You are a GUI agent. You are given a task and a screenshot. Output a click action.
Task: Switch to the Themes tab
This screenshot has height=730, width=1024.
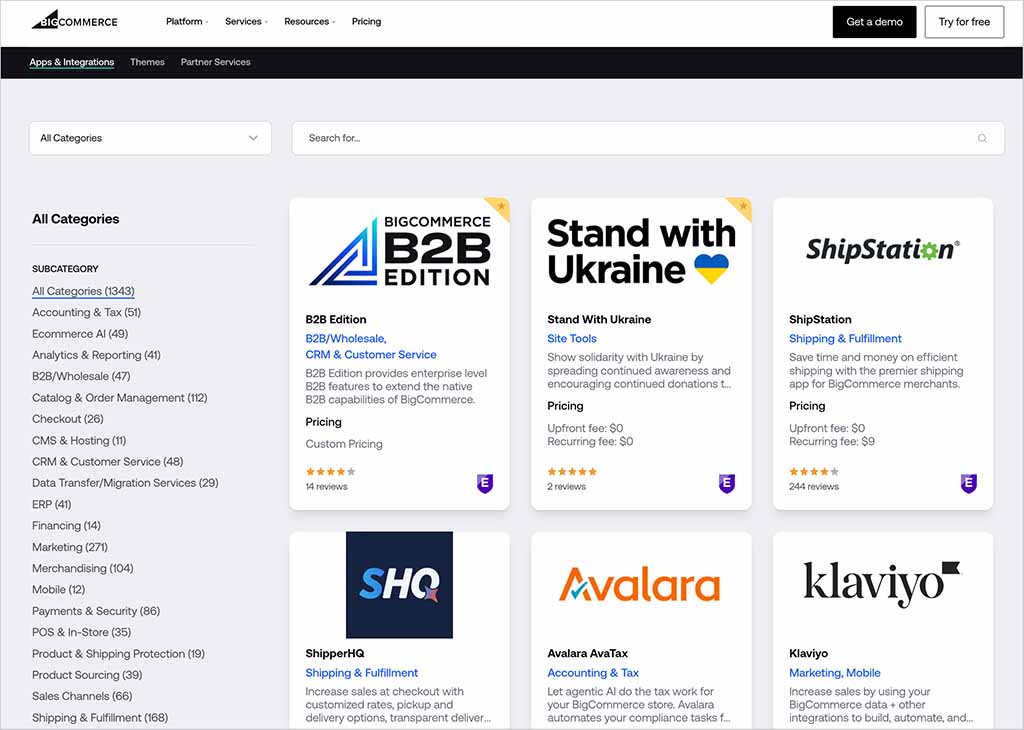147,62
